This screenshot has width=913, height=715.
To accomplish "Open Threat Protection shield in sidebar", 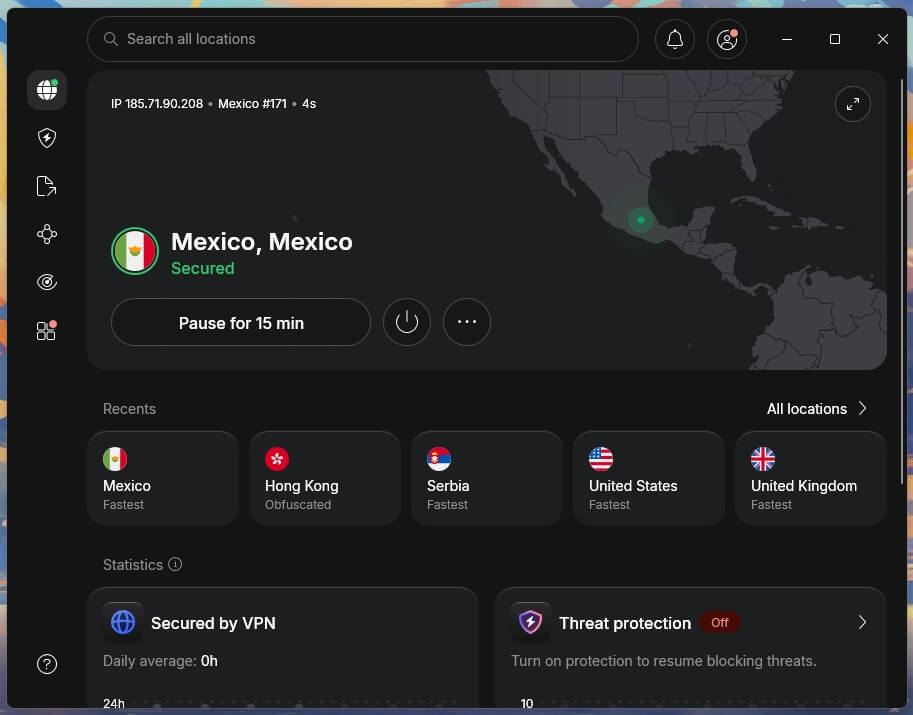I will pos(47,138).
